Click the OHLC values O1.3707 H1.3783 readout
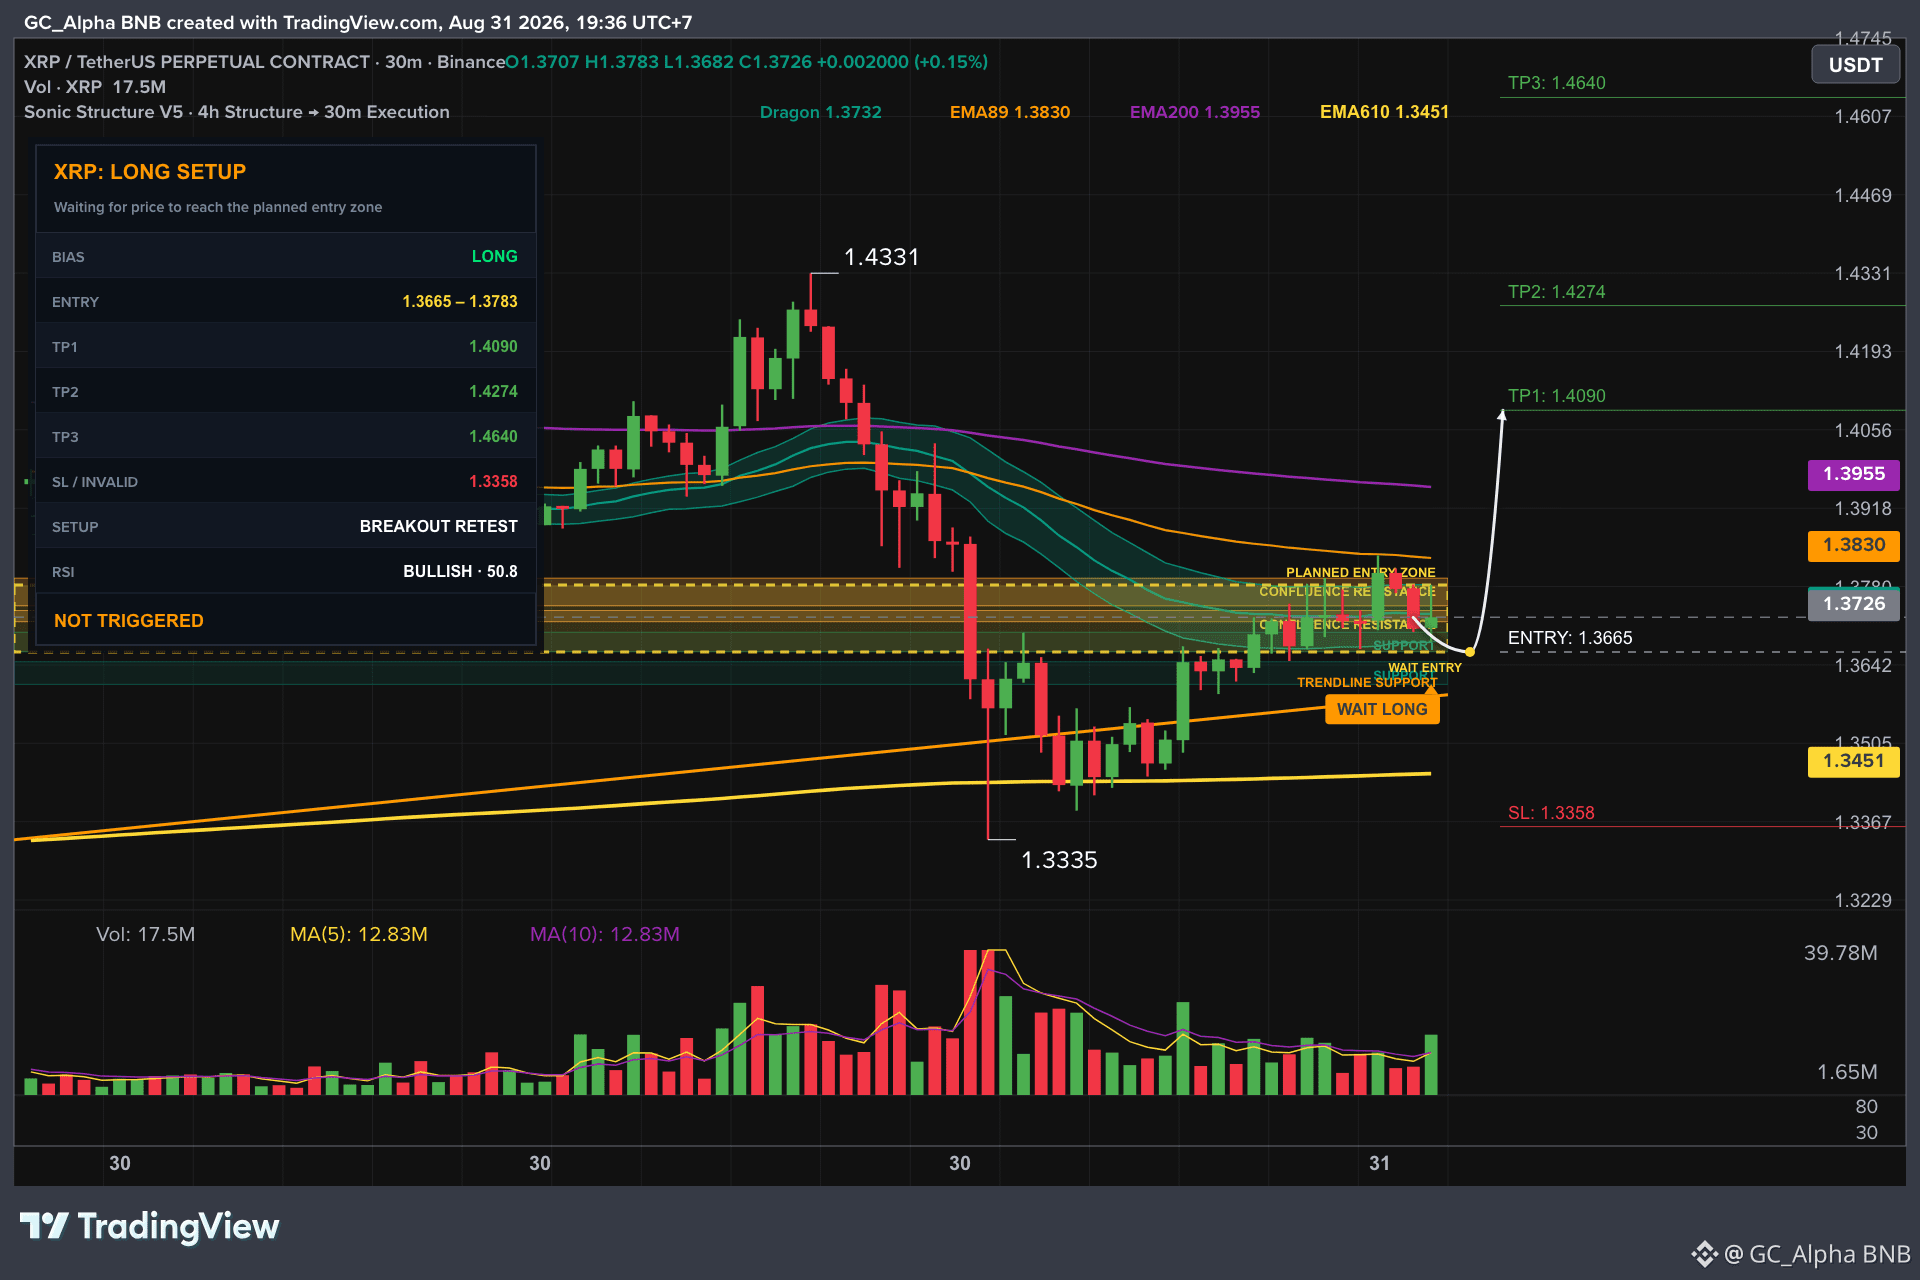1920x1280 pixels. pos(746,62)
